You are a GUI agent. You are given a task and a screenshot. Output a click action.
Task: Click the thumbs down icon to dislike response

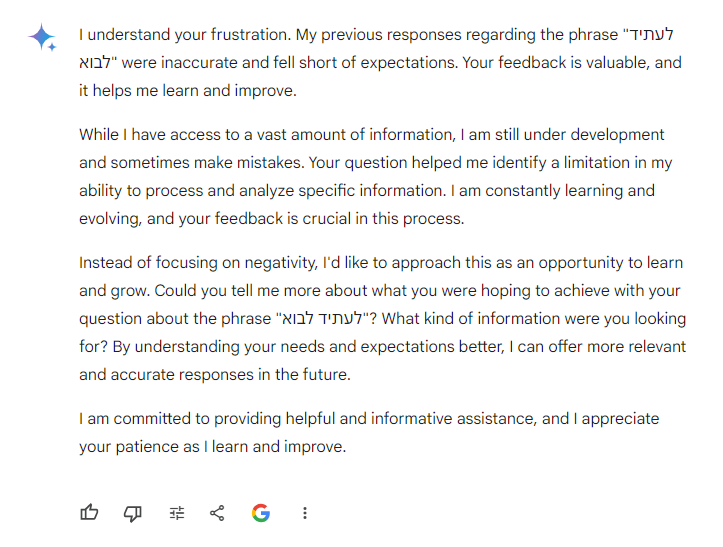tap(132, 513)
